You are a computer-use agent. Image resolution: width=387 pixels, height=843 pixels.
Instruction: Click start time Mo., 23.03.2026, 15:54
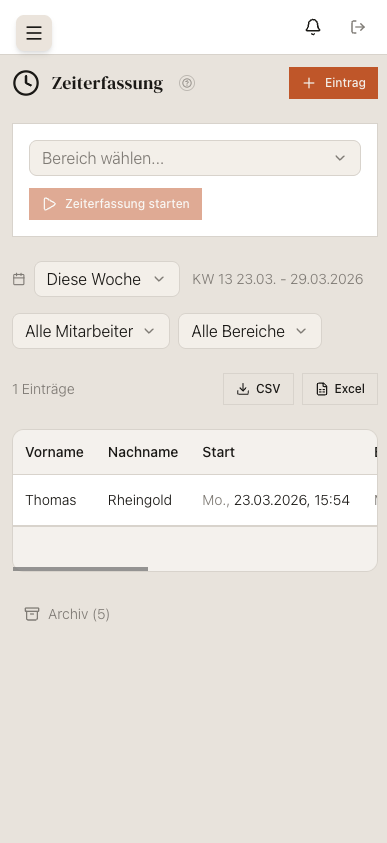tap(276, 500)
